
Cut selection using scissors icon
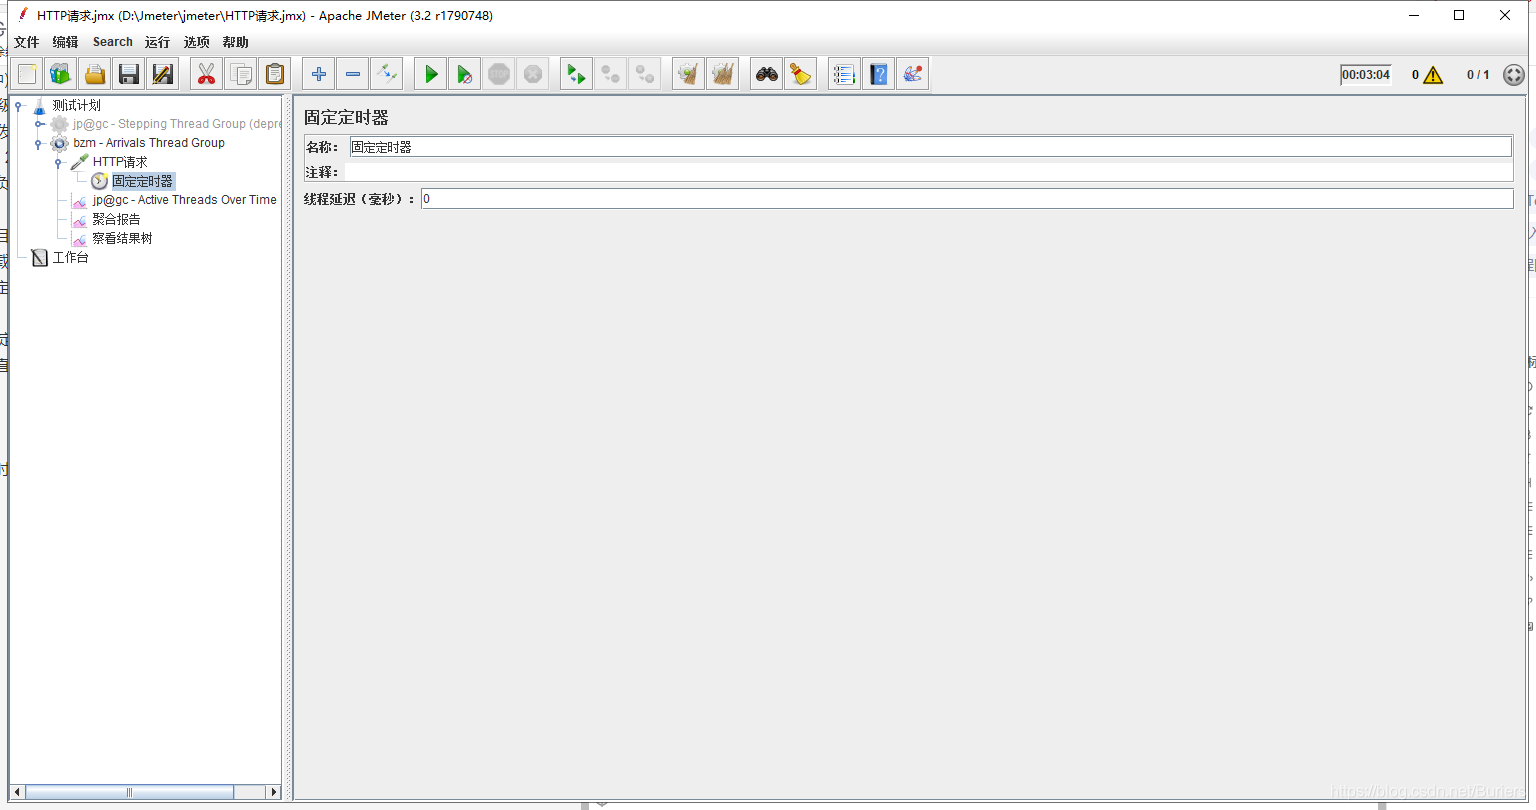207,74
